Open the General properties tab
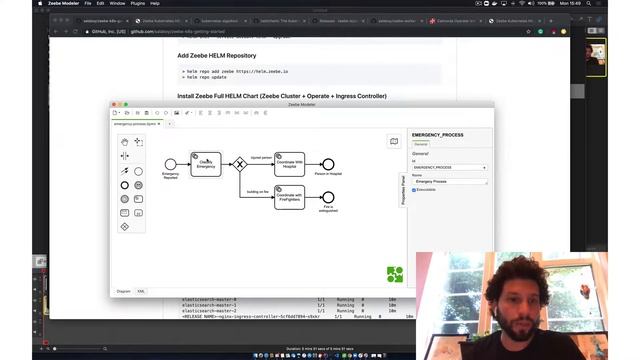Image resolution: width=640 pixels, height=360 pixels. (x=420, y=144)
